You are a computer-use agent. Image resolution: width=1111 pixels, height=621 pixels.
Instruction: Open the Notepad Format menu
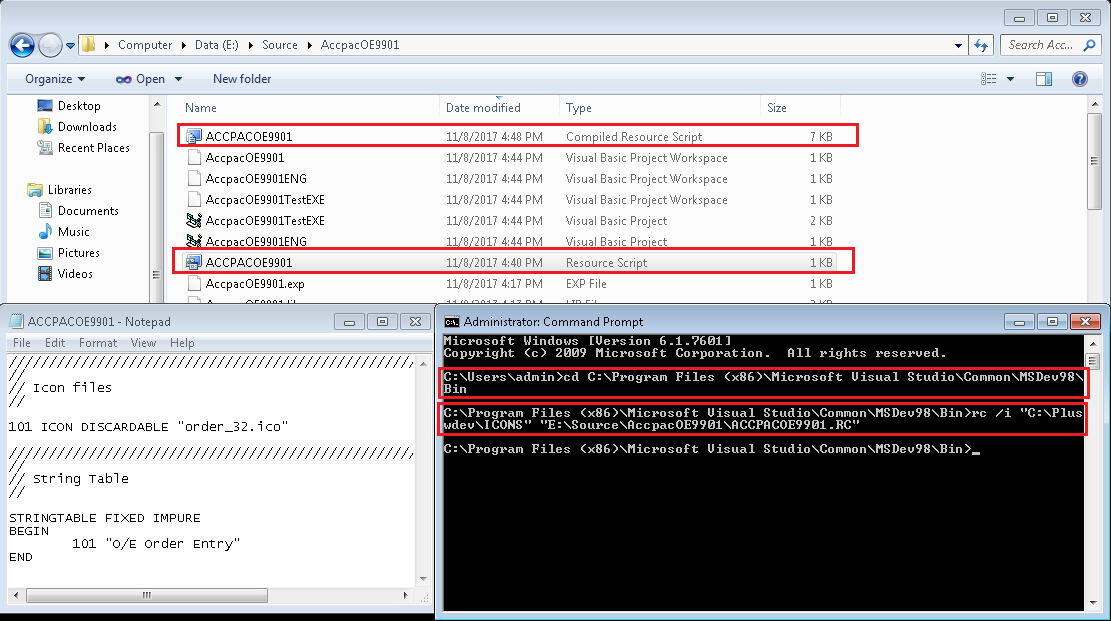click(x=98, y=343)
